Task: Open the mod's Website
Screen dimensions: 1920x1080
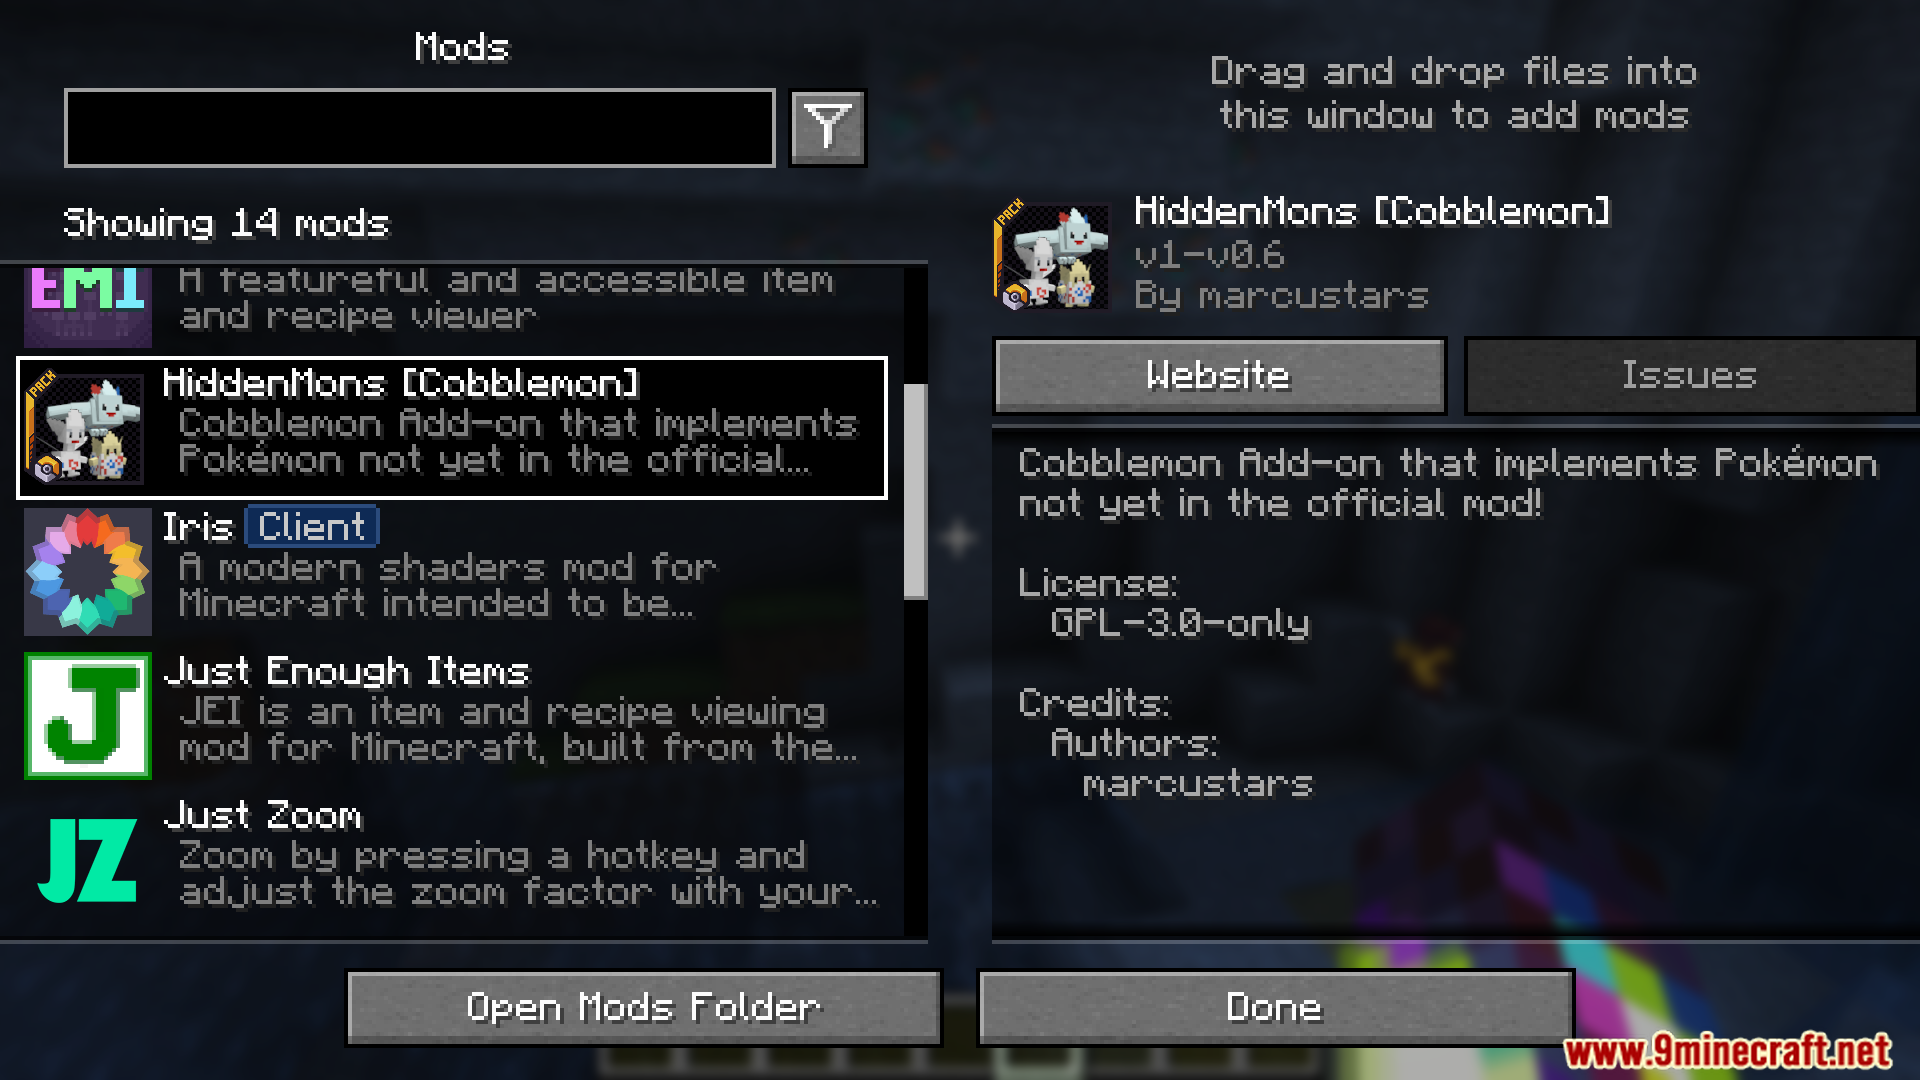Action: (x=1219, y=375)
